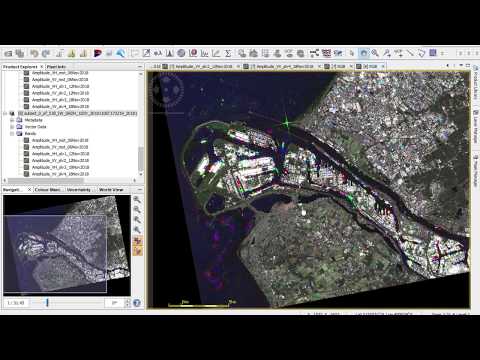Switch to the Pixel Info tab

[x=56, y=67]
